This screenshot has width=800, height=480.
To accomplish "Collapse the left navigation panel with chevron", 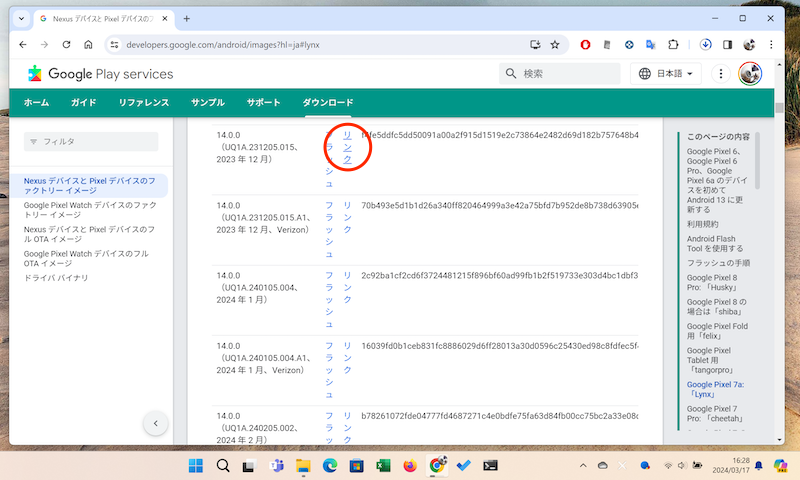I will [x=155, y=424].
